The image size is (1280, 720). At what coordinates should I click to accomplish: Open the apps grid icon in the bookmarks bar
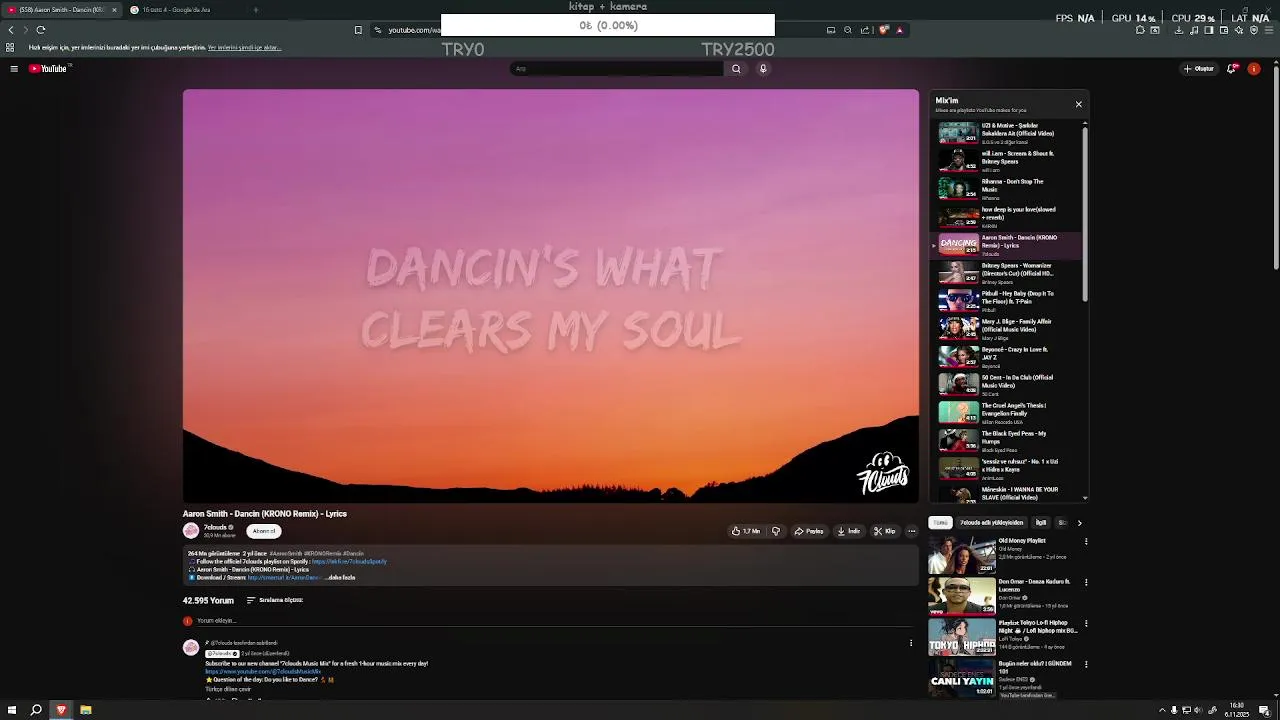pyautogui.click(x=10, y=48)
